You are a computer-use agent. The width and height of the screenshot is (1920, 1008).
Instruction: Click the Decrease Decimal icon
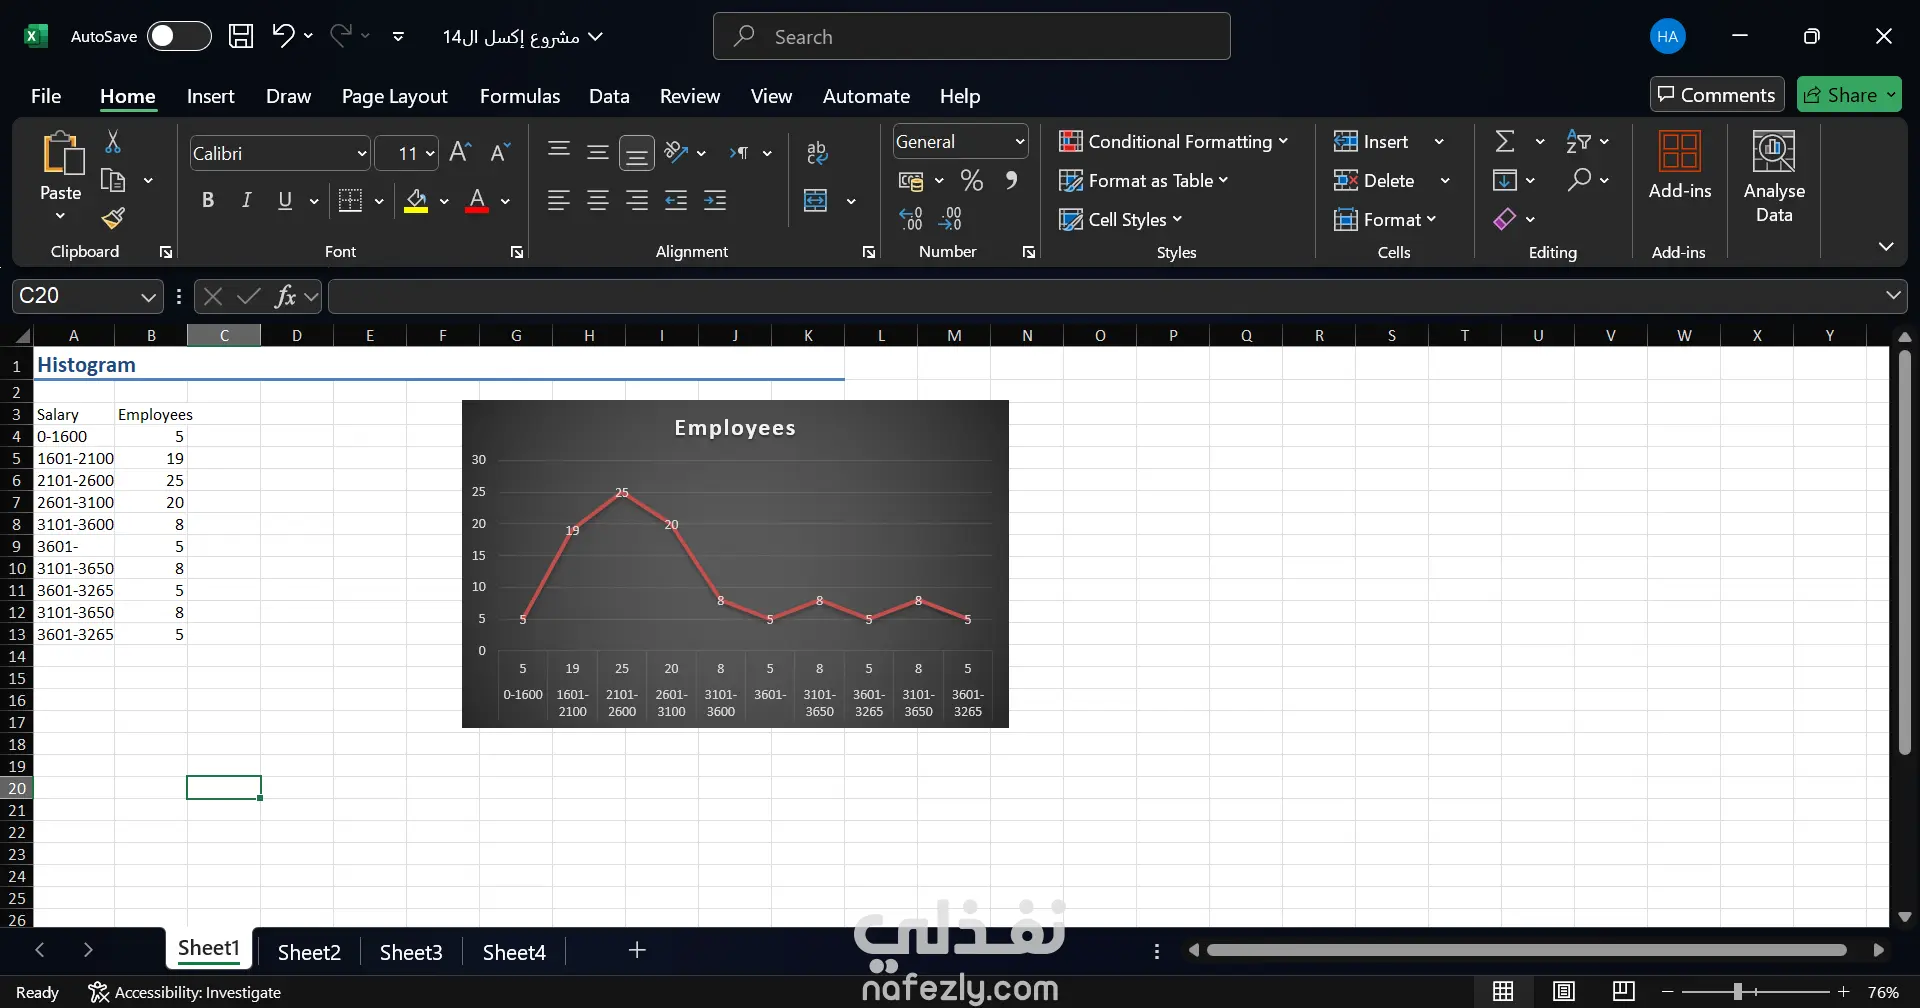pos(950,219)
